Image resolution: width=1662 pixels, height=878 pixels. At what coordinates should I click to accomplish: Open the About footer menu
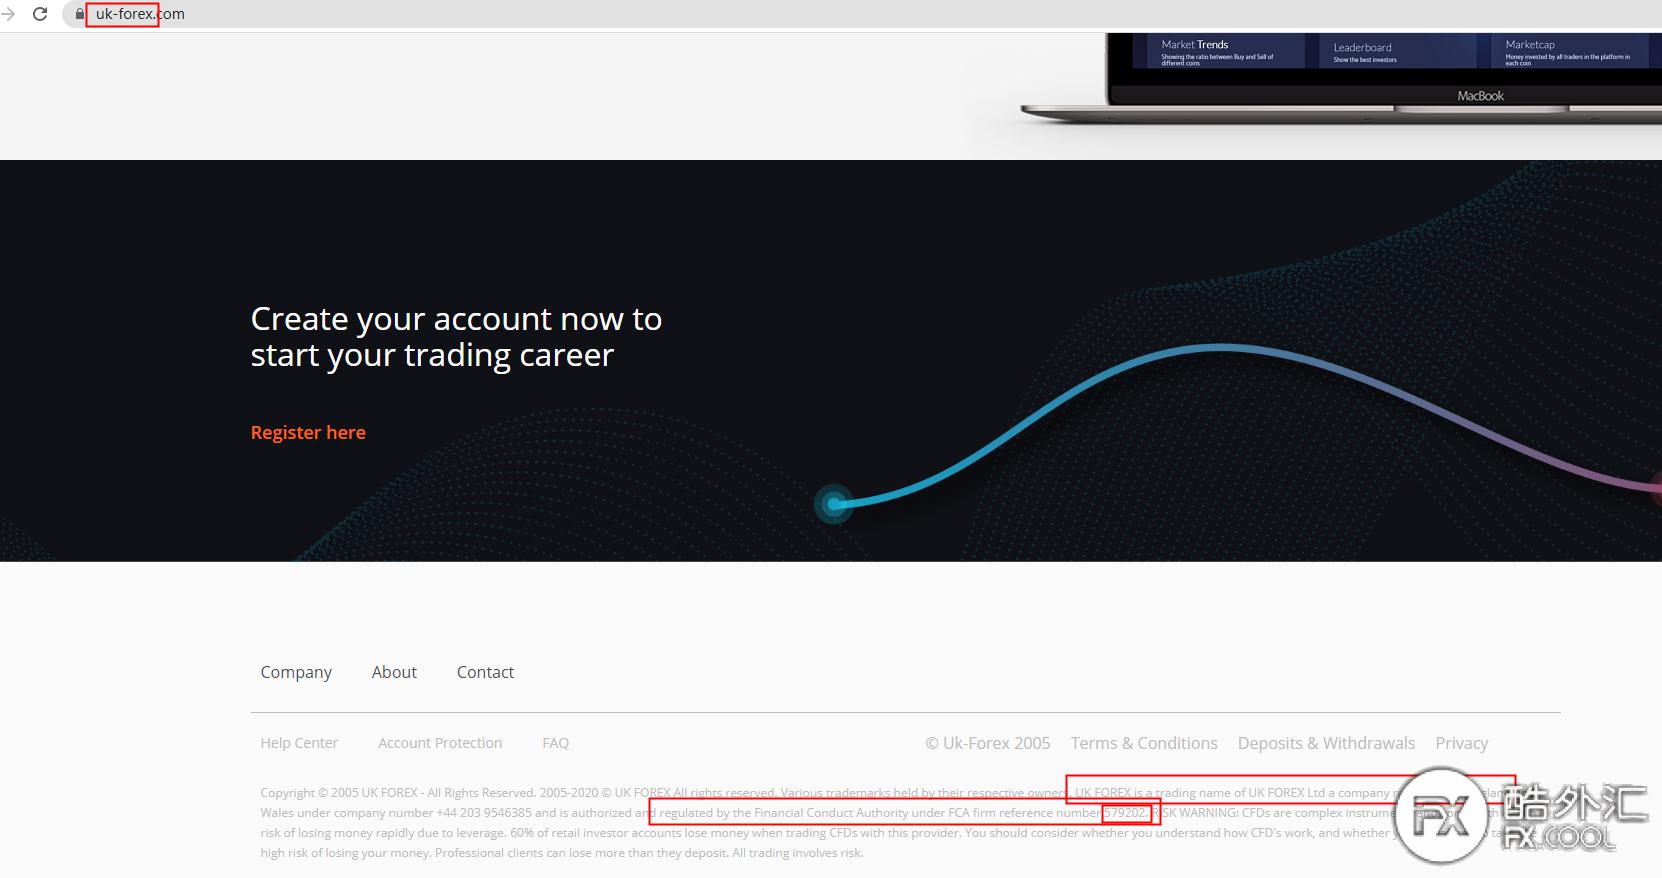pyautogui.click(x=394, y=672)
